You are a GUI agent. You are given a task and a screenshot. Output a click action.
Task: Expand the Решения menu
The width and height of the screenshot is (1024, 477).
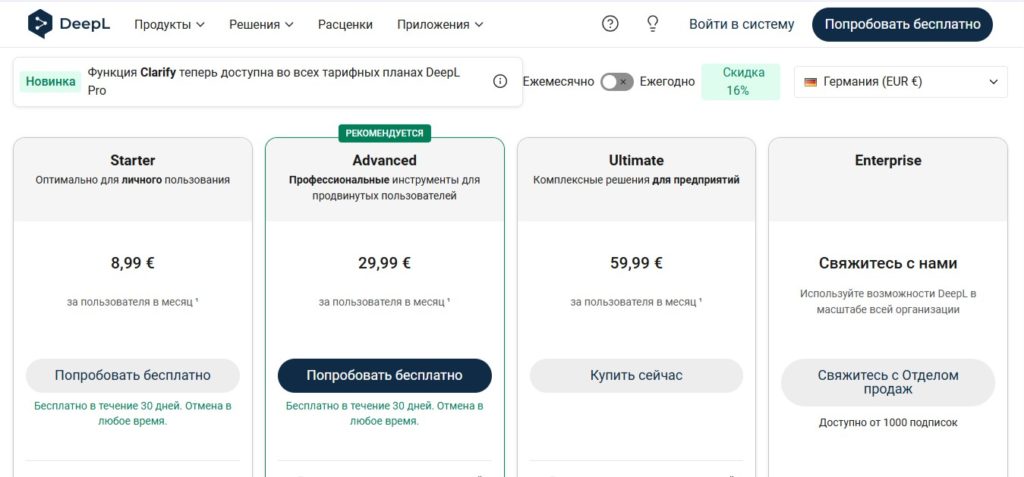pos(261,25)
